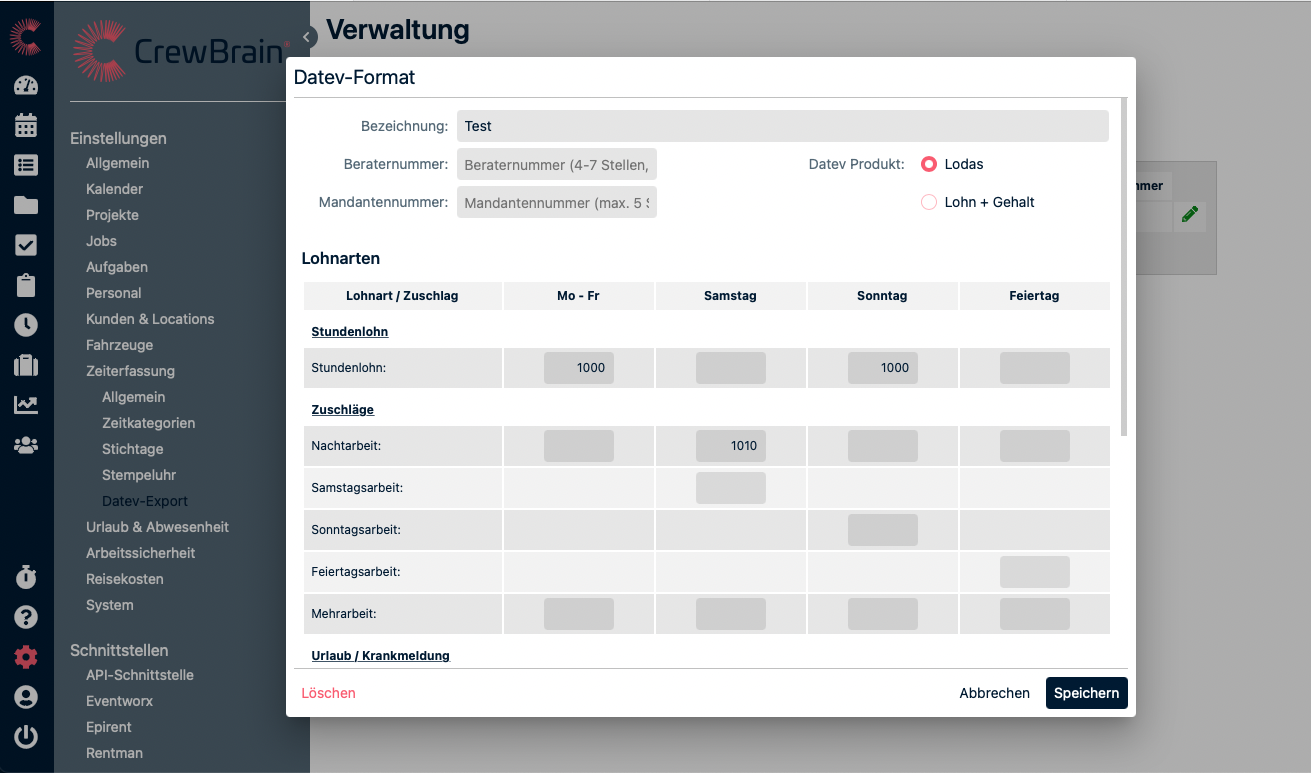Select the Lohn + Gehalt option

[929, 202]
